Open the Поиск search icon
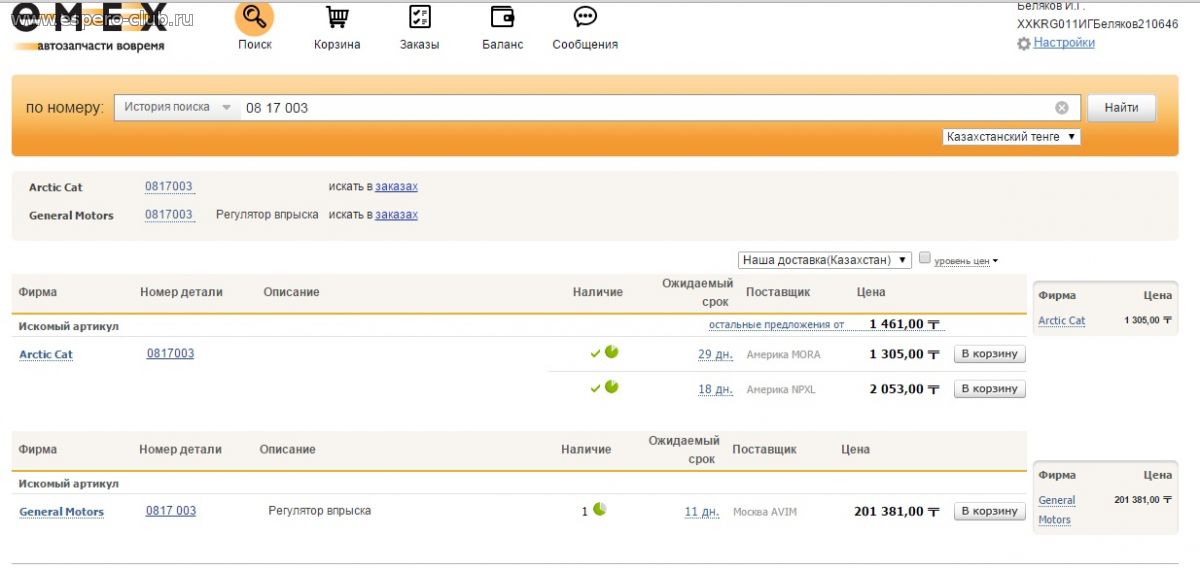The height and width of the screenshot is (569, 1200). tap(254, 18)
